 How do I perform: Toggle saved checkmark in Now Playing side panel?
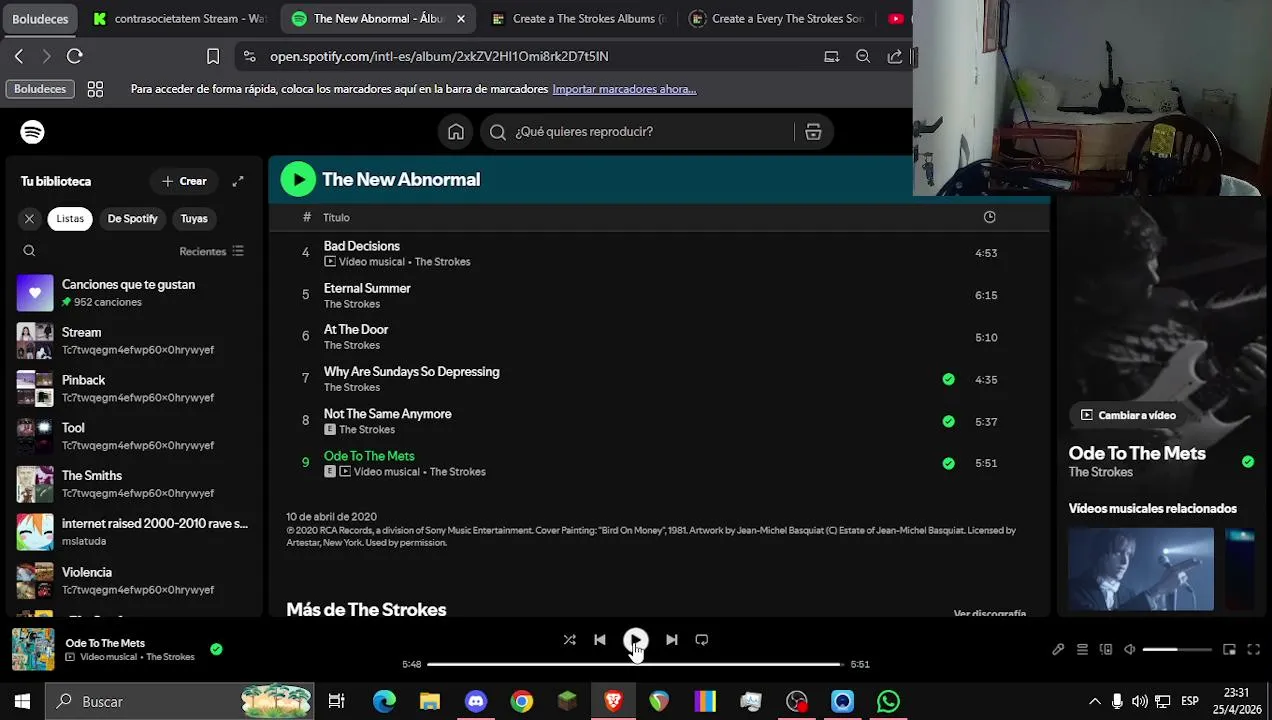click(1247, 461)
